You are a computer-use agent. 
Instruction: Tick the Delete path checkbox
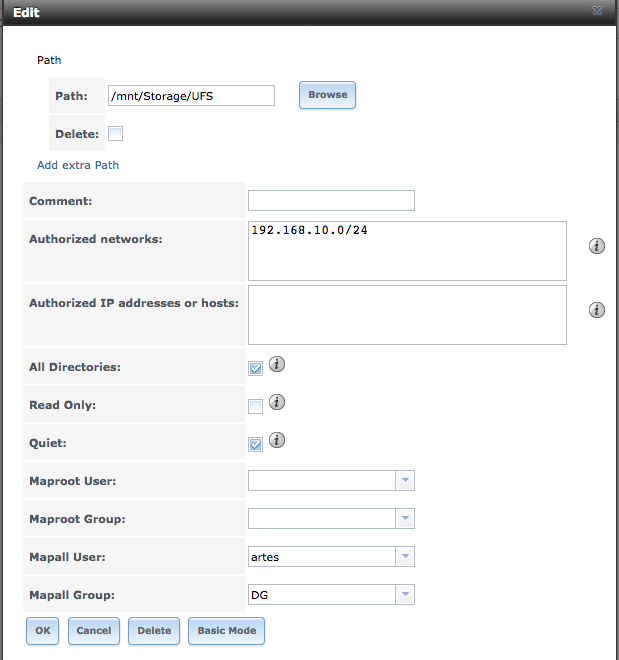pyautogui.click(x=115, y=133)
